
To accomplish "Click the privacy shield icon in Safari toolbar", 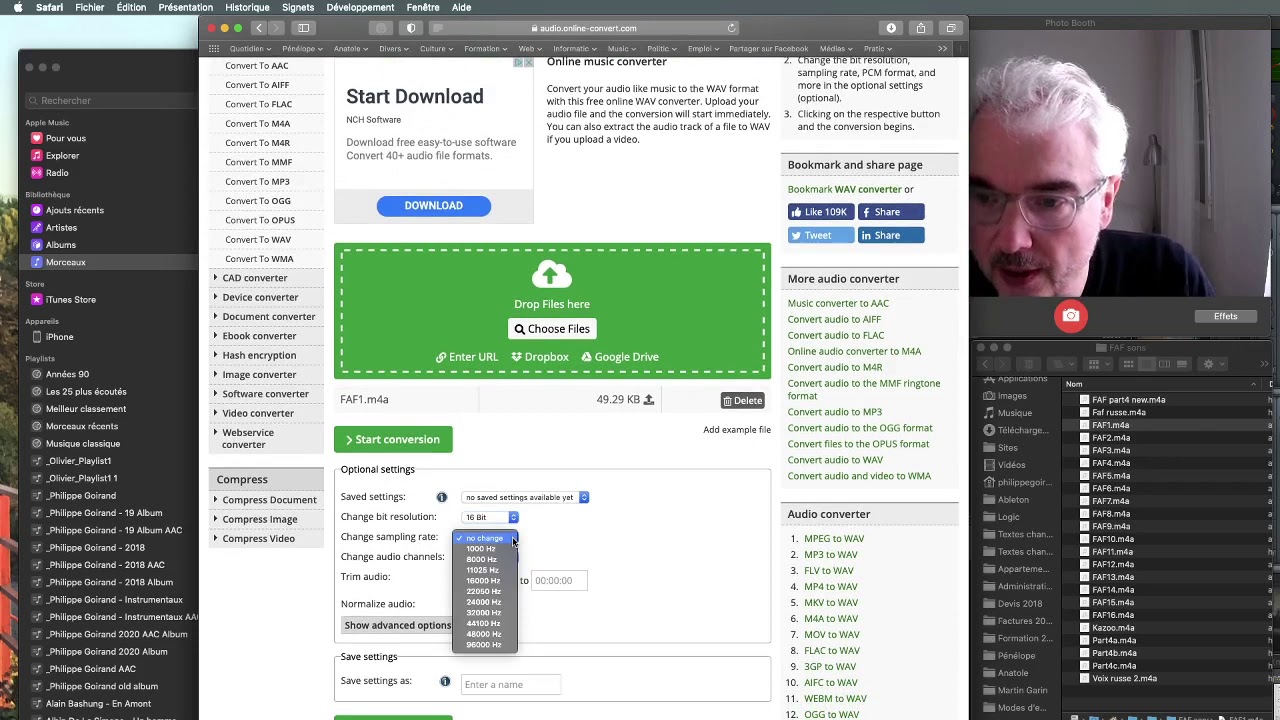I will 411,28.
